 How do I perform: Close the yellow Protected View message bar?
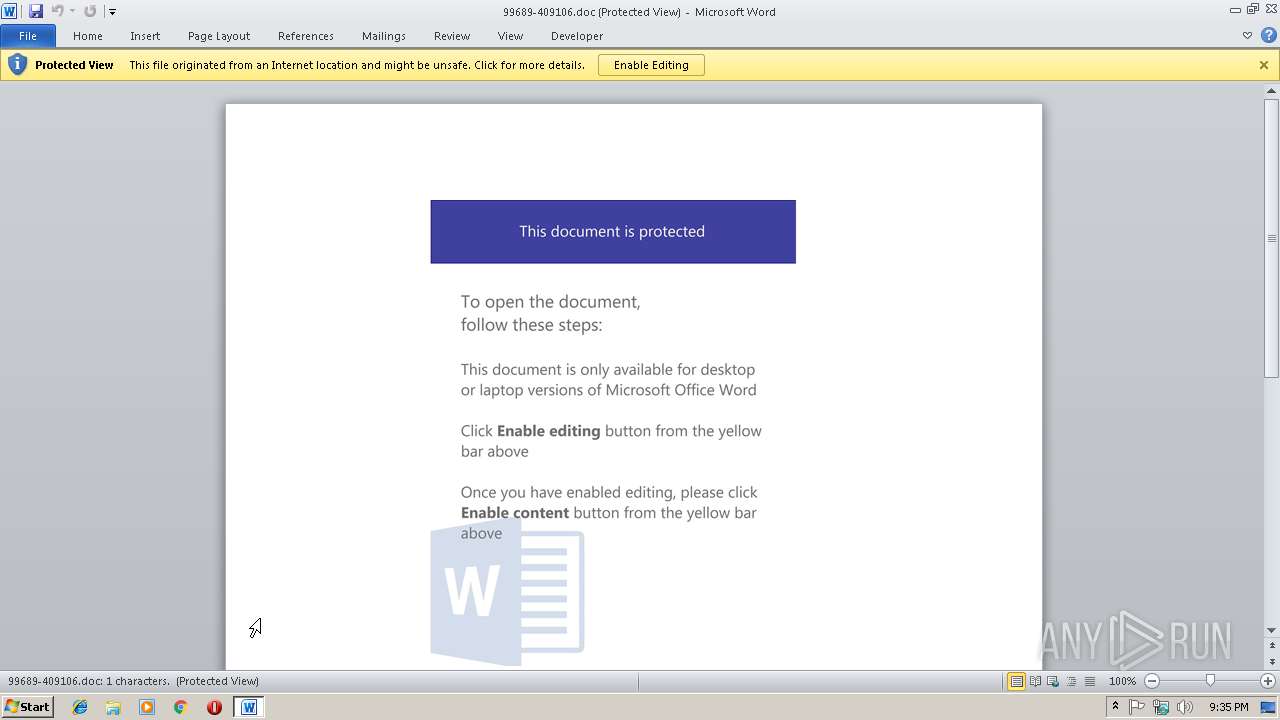[1264, 65]
